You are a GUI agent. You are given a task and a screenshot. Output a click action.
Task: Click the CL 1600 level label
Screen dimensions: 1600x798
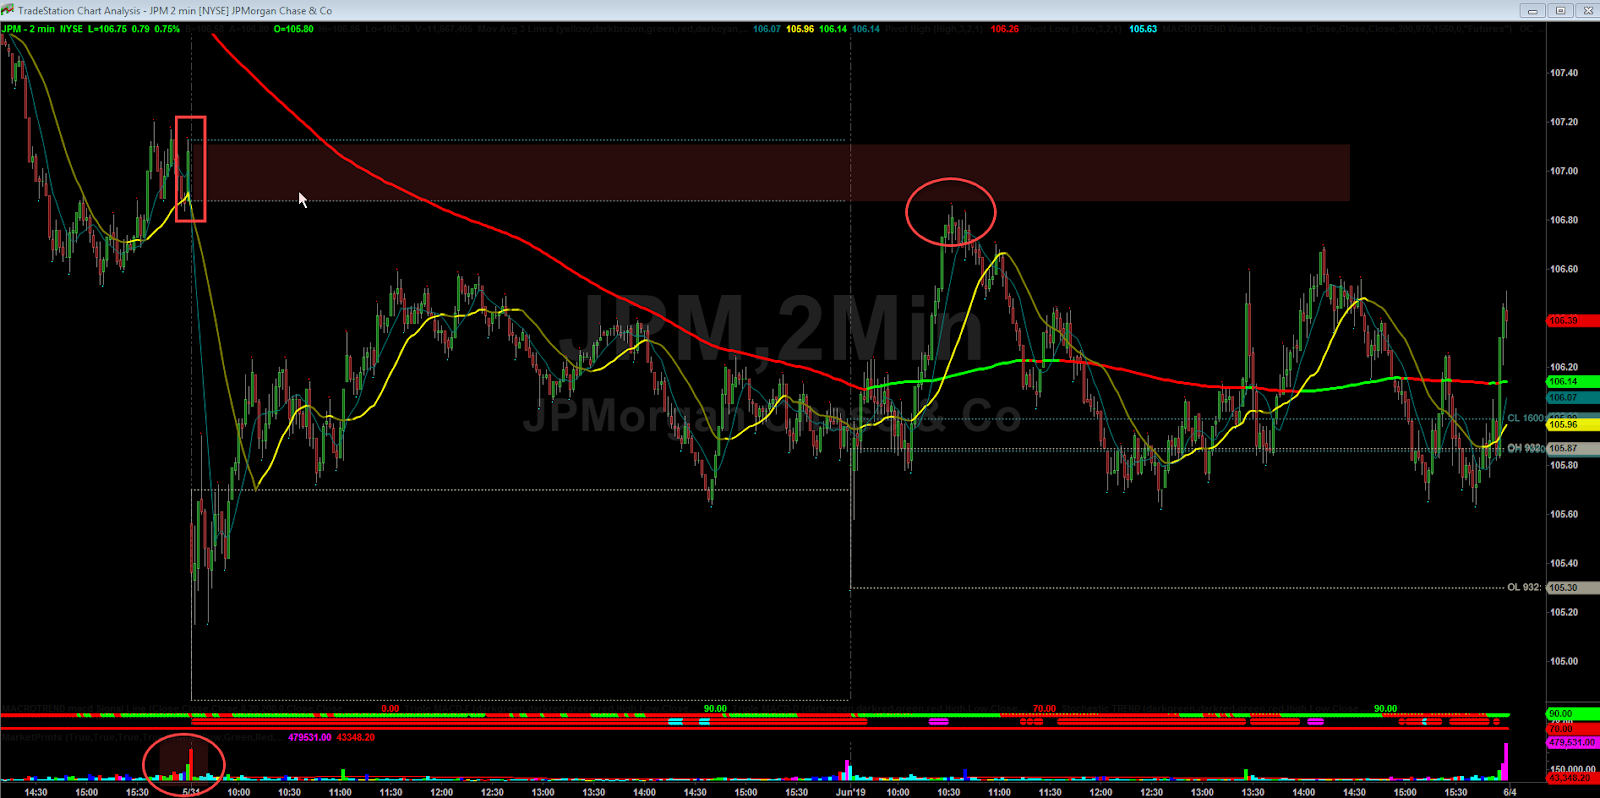[x=1525, y=418]
